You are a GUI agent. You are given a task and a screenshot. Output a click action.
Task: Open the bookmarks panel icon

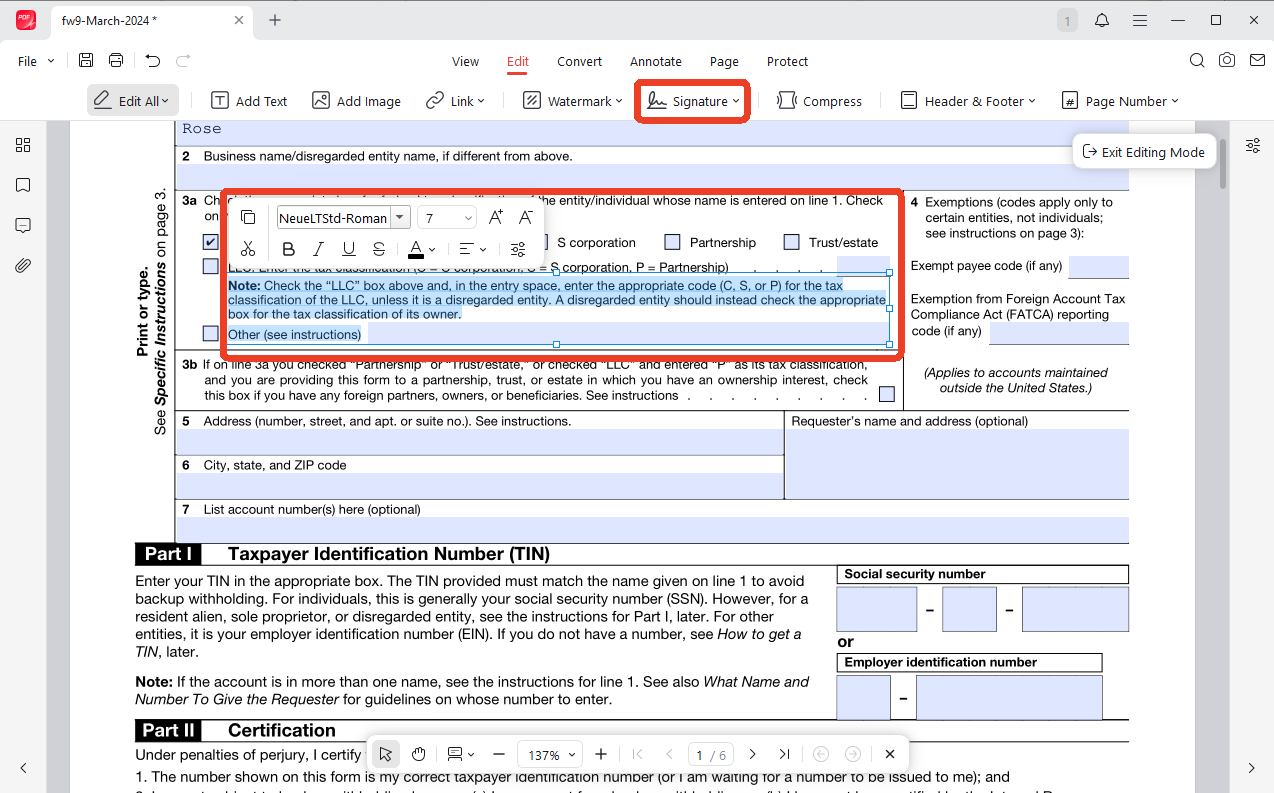tap(23, 186)
